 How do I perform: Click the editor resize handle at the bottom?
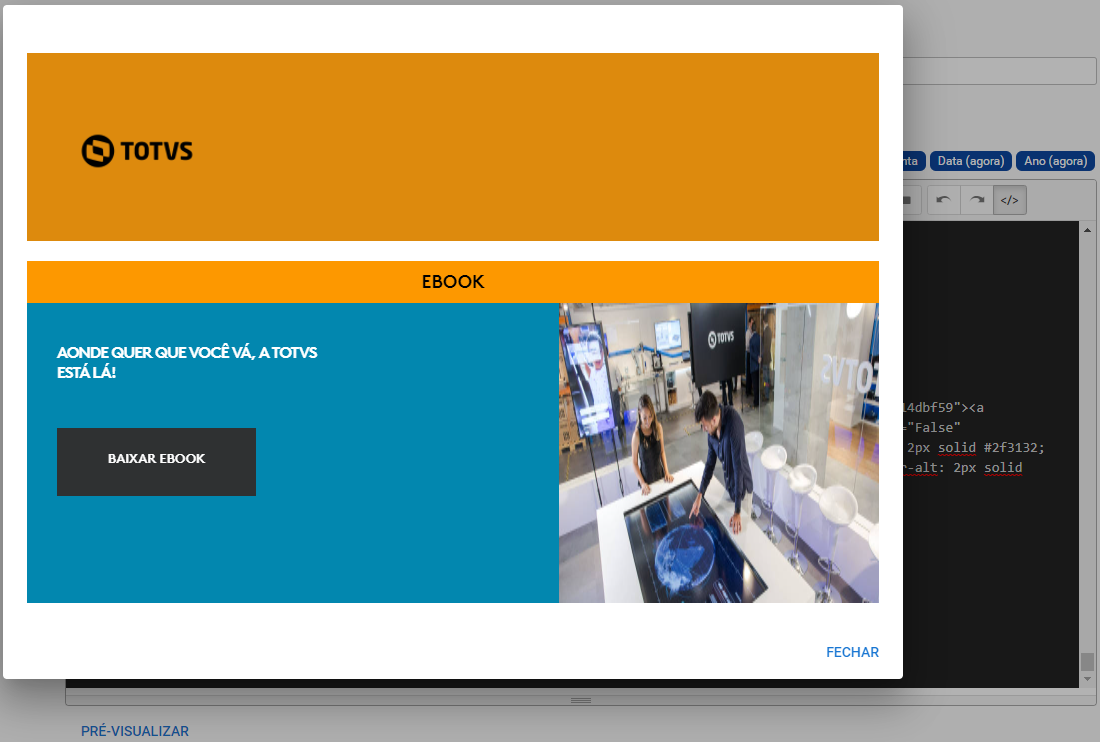point(581,700)
